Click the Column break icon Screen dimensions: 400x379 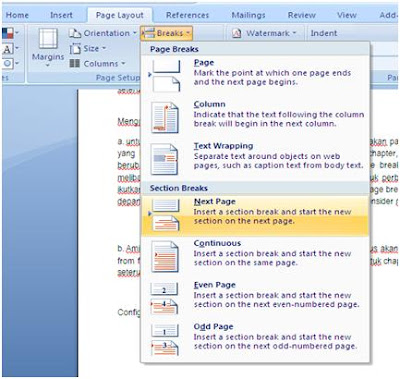tap(165, 118)
